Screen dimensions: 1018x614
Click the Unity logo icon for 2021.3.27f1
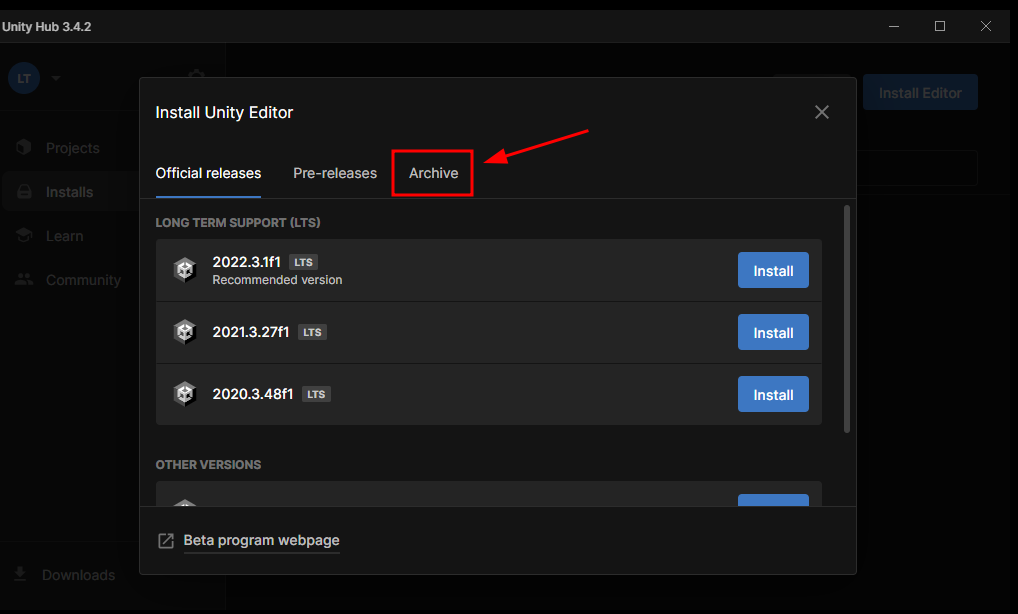[x=185, y=332]
